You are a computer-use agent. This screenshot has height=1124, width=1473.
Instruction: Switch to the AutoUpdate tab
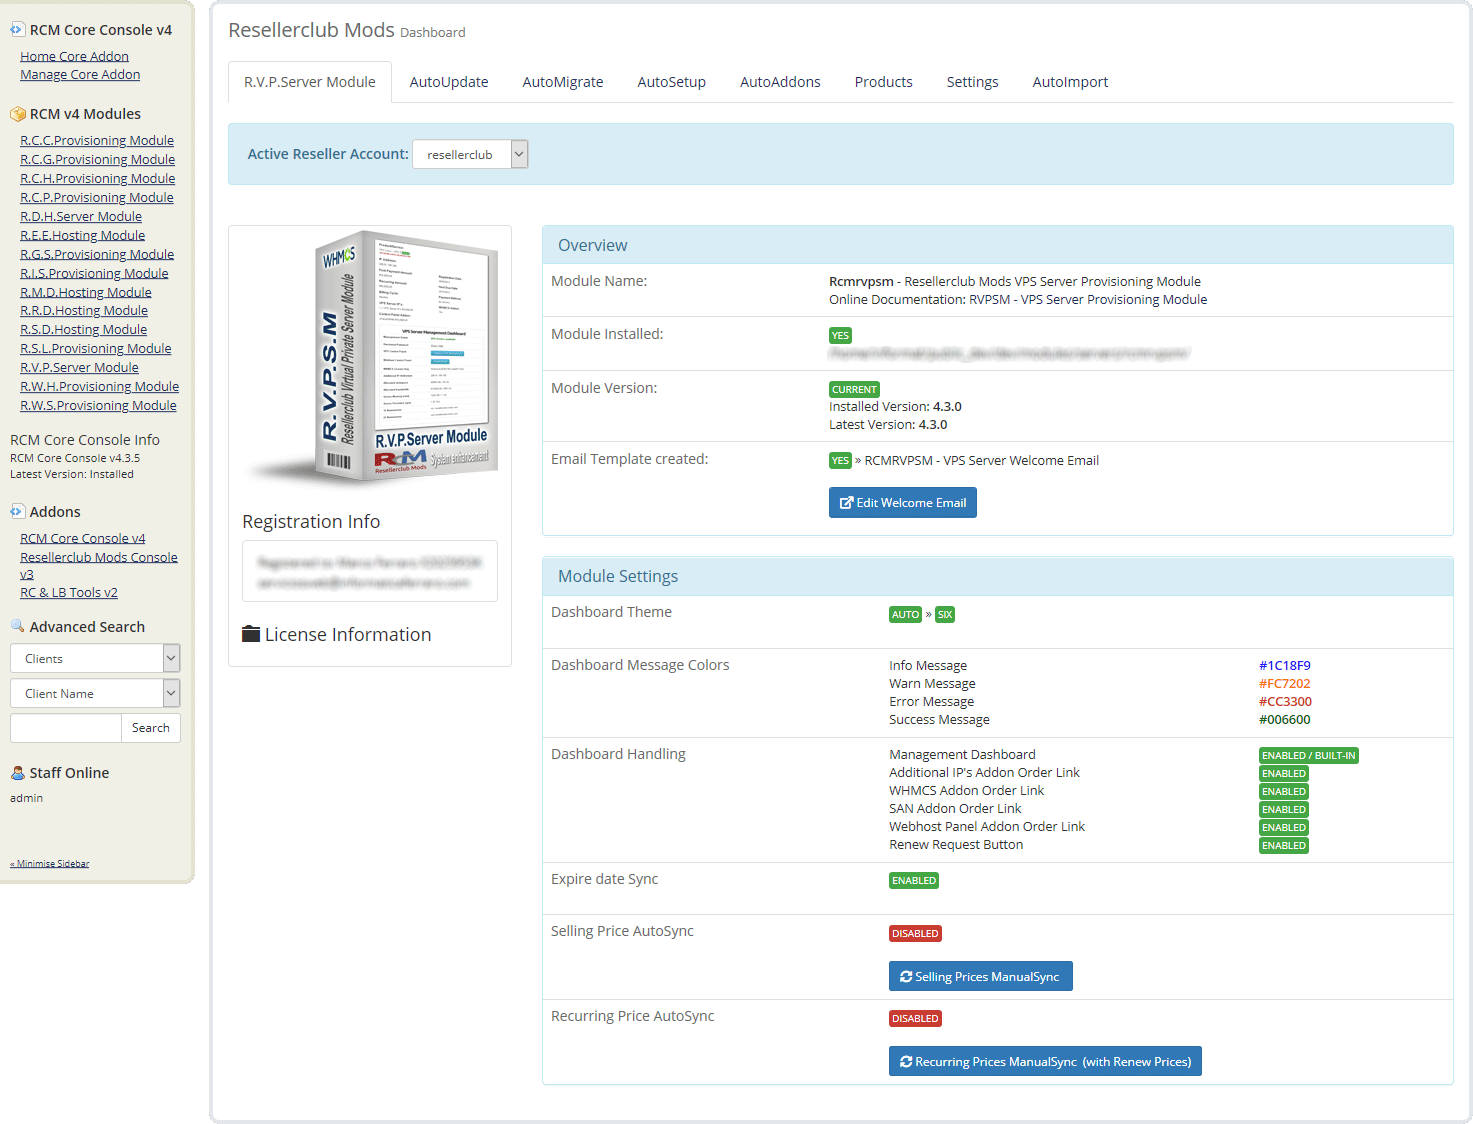coord(449,82)
